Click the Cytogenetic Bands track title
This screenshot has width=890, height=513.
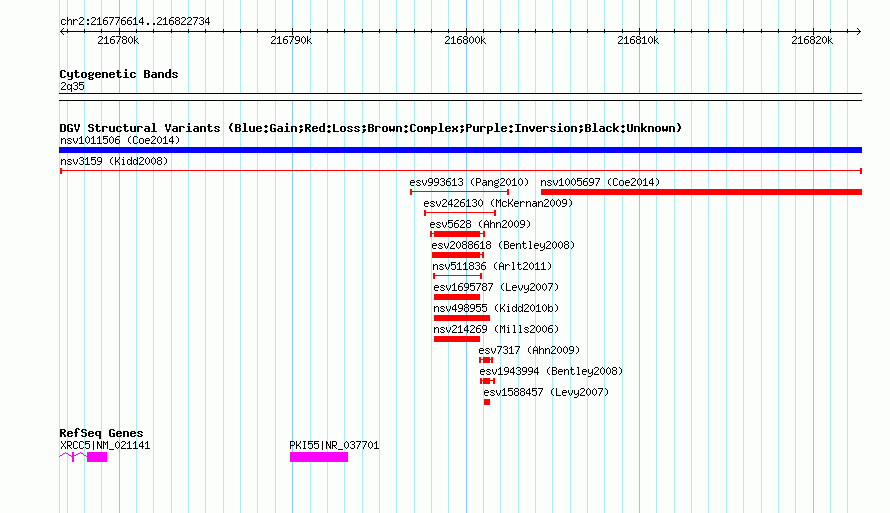119,74
